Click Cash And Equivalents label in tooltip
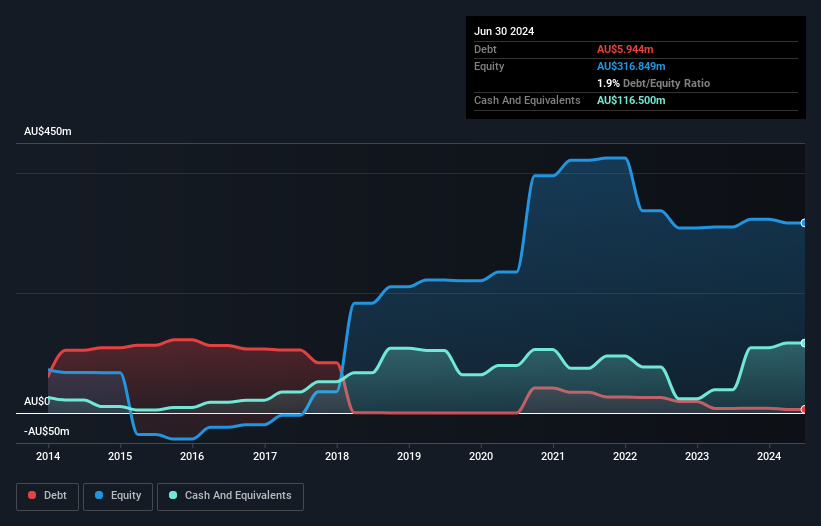The width and height of the screenshot is (821, 526). click(527, 100)
